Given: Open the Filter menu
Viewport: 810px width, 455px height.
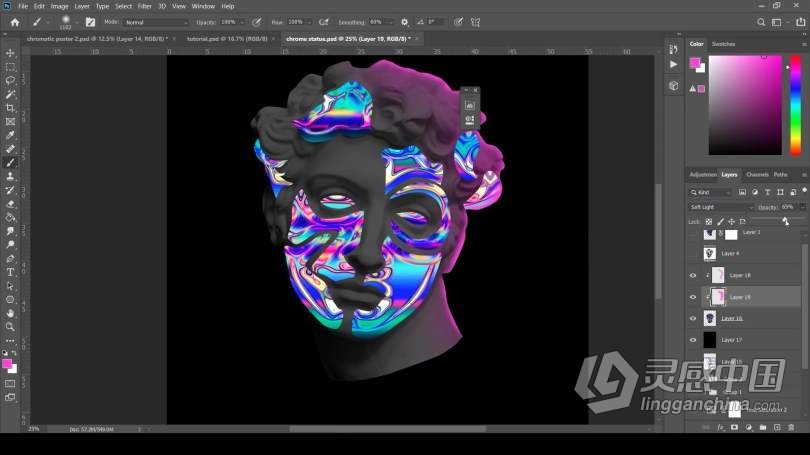Looking at the screenshot, I should (145, 6).
